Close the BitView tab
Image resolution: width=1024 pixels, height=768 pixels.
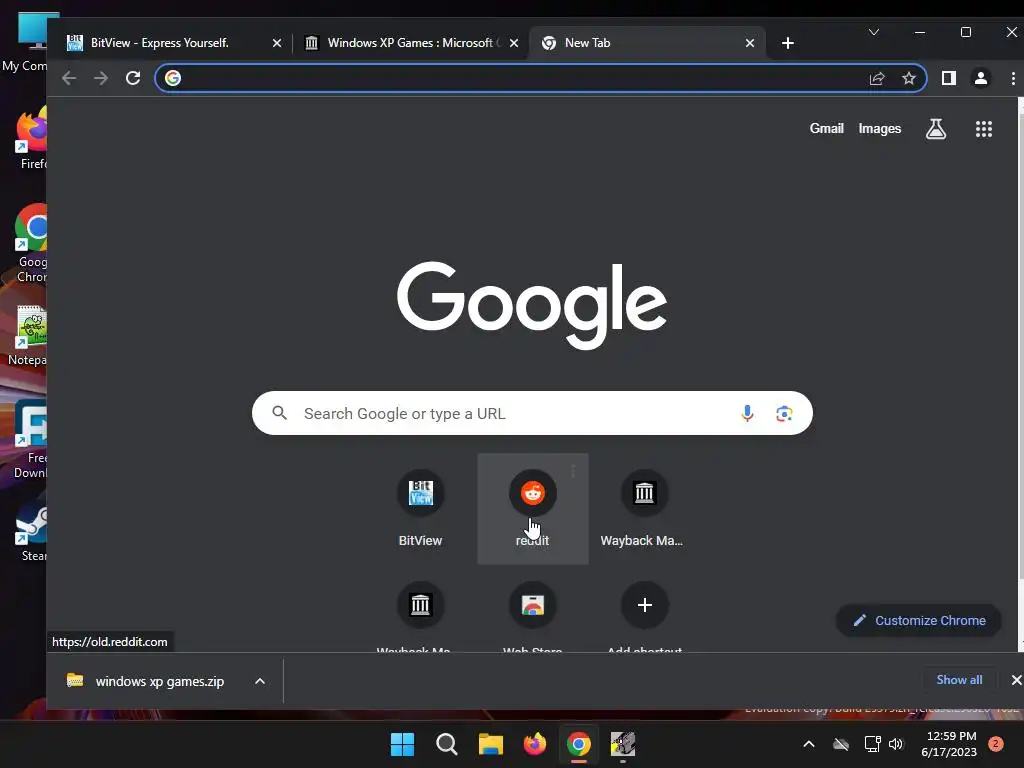[x=277, y=43]
